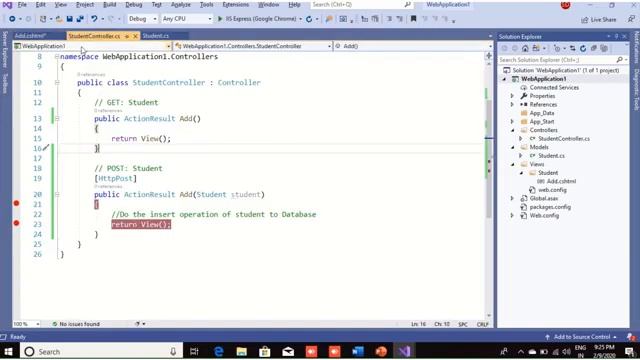Click the Windows Start button
Screen dimensions: 640x360
(8, 351)
